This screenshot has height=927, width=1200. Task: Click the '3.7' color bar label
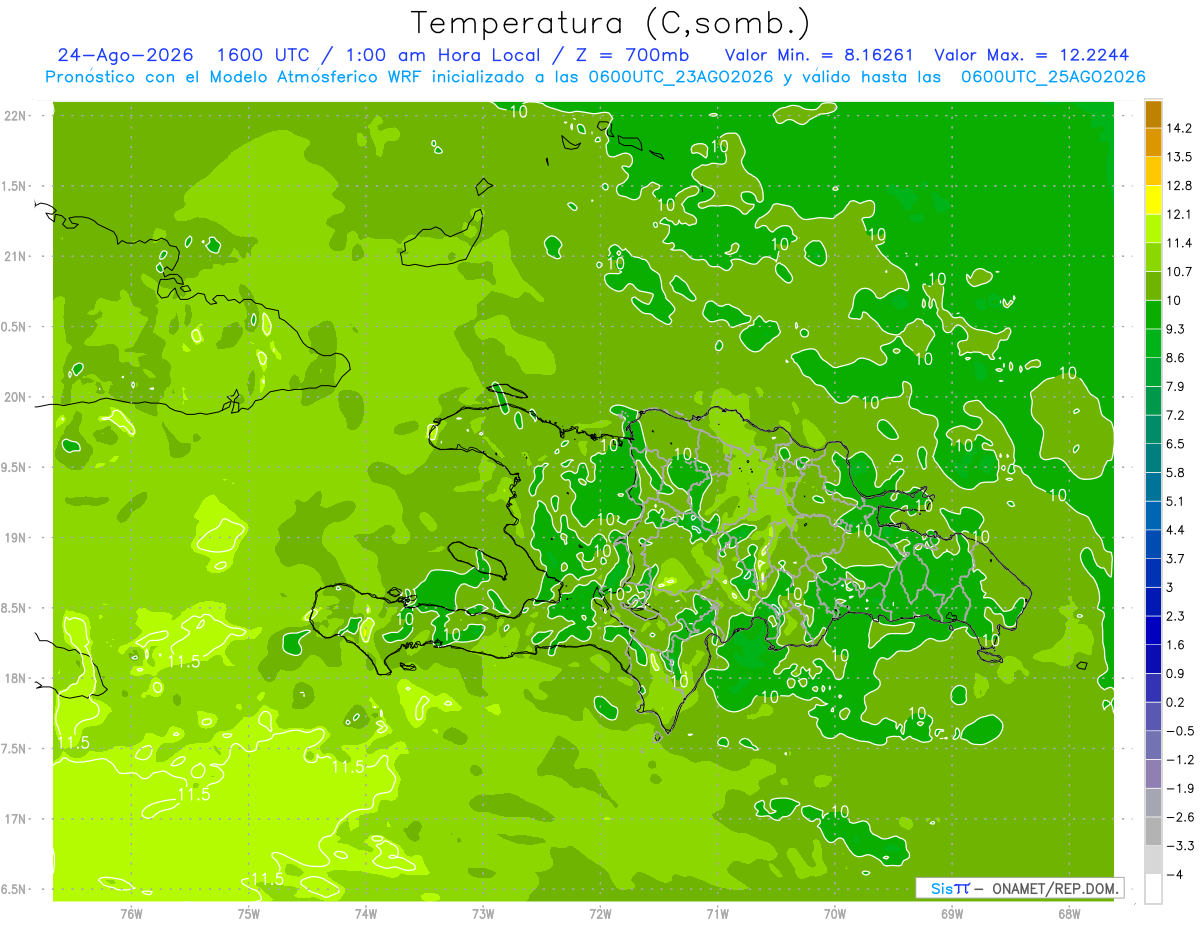coord(1176,559)
